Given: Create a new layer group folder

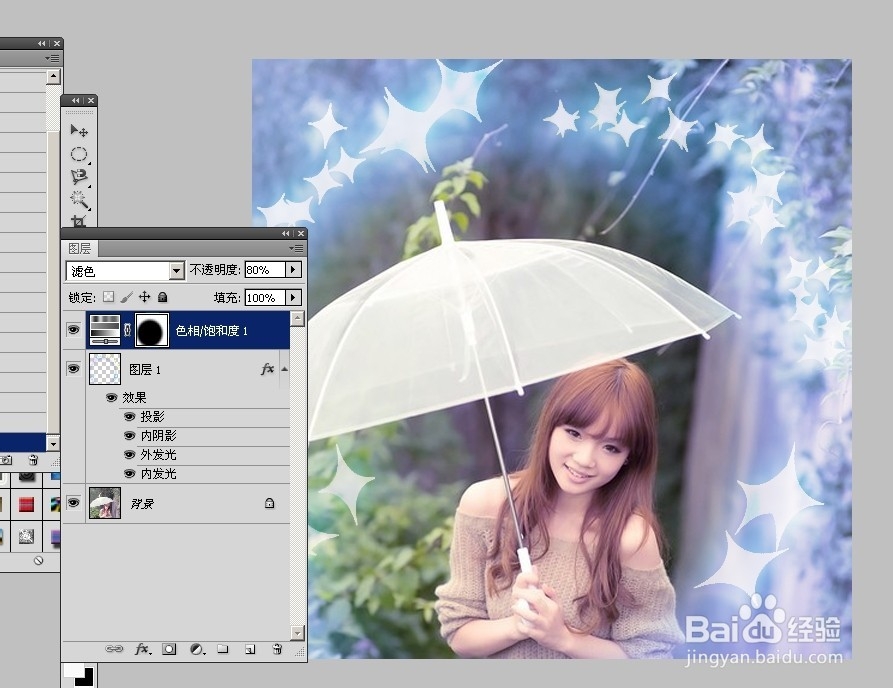Looking at the screenshot, I should pos(223,649).
